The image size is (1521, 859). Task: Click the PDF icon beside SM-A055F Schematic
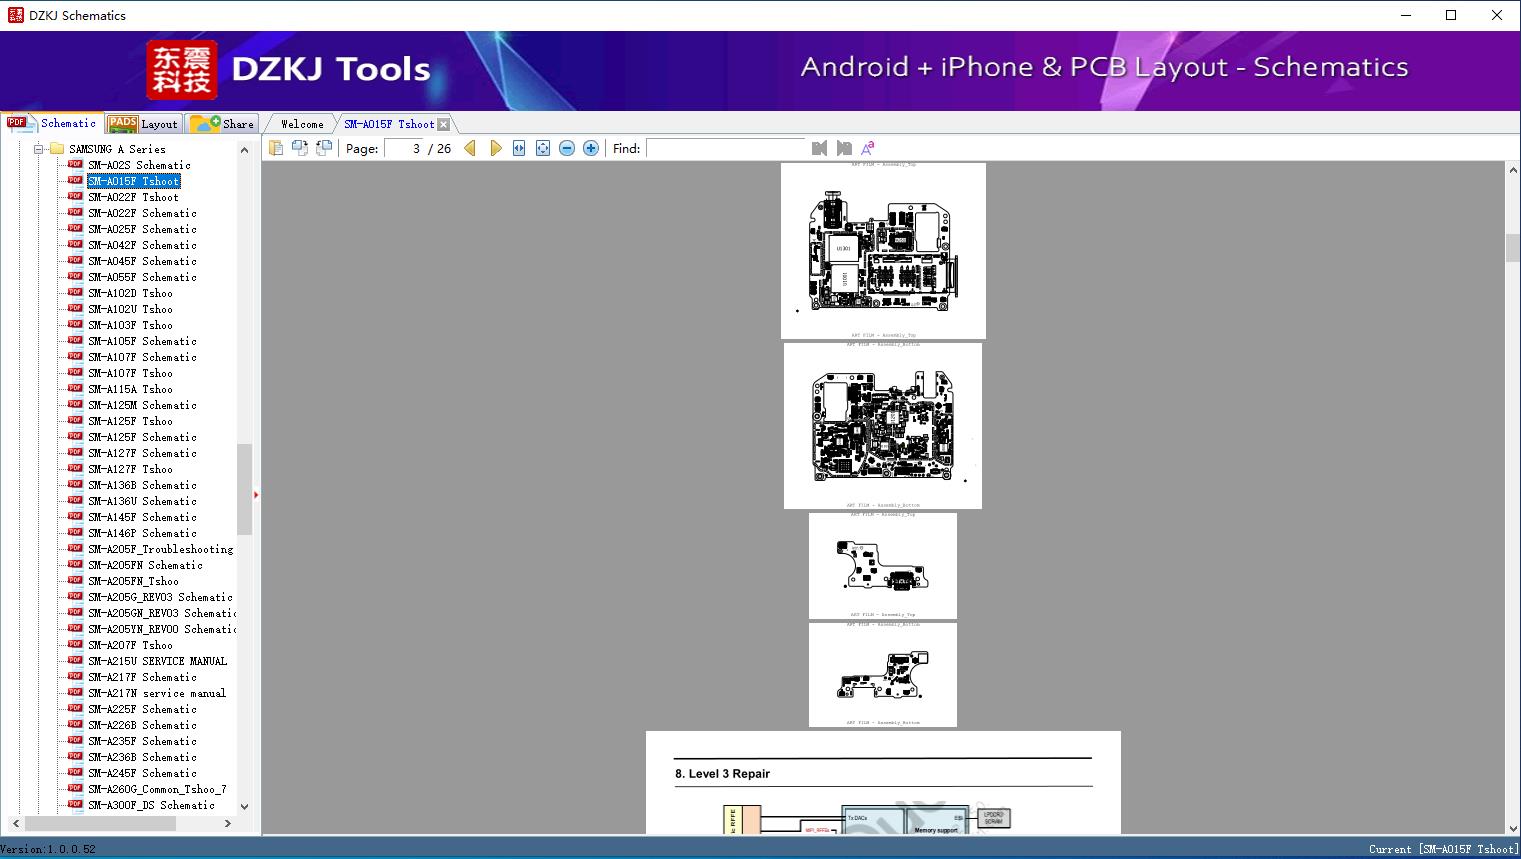tap(75, 277)
